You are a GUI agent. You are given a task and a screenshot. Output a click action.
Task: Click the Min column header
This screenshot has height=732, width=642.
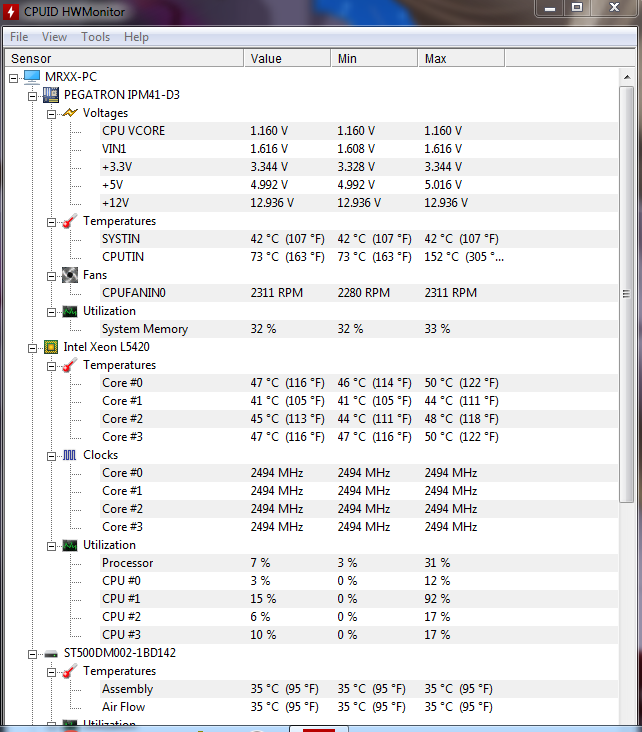pyautogui.click(x=374, y=58)
